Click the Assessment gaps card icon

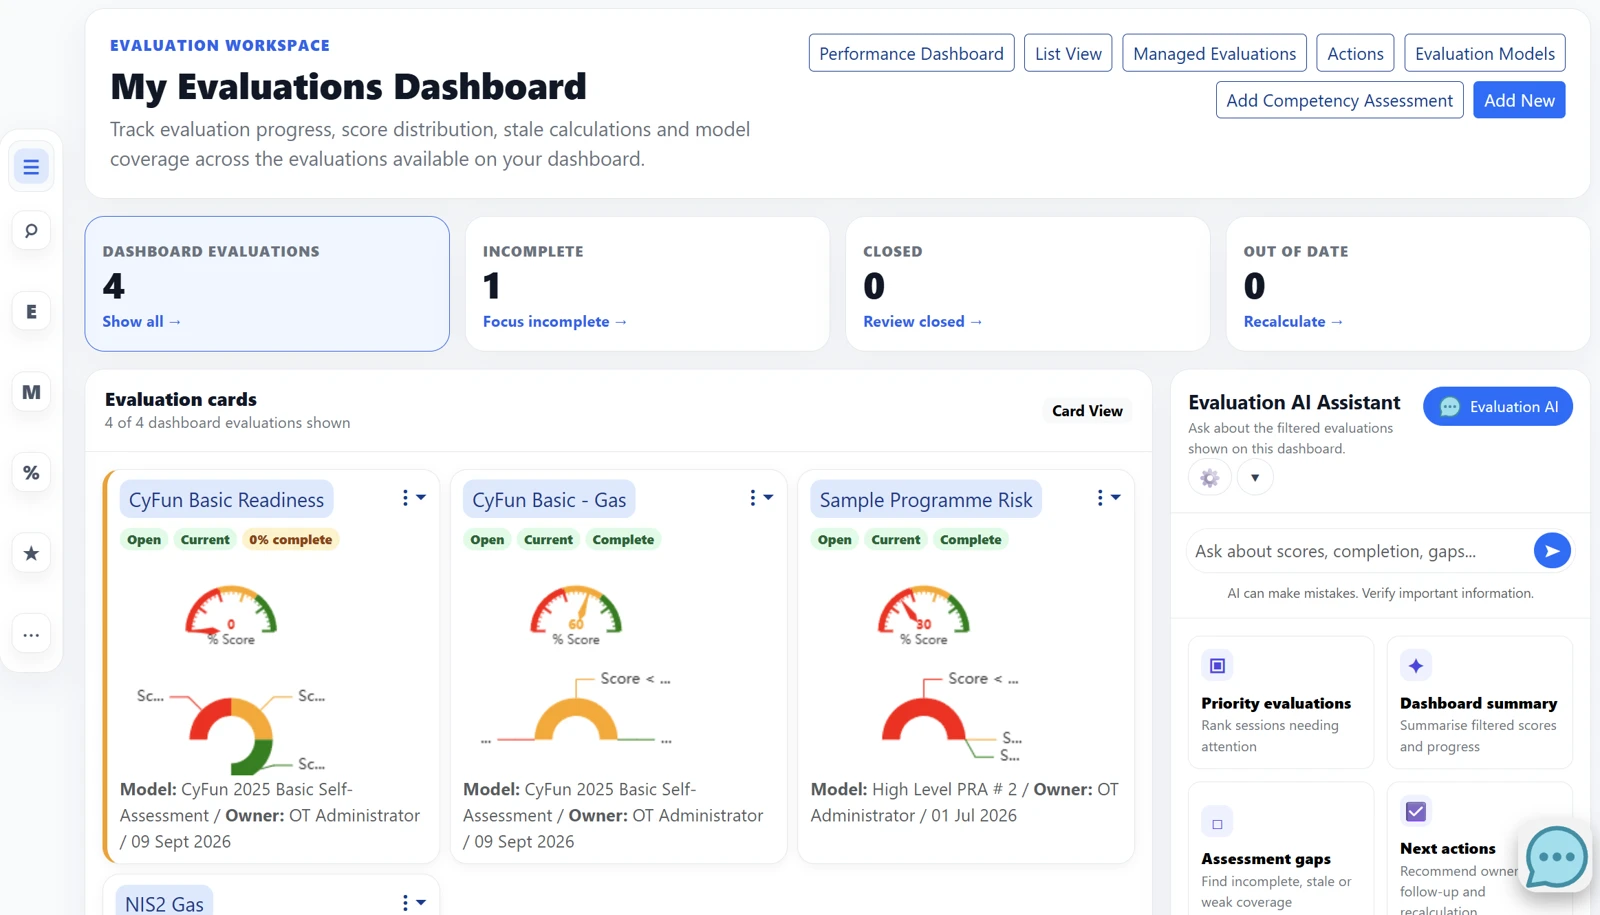(1217, 824)
